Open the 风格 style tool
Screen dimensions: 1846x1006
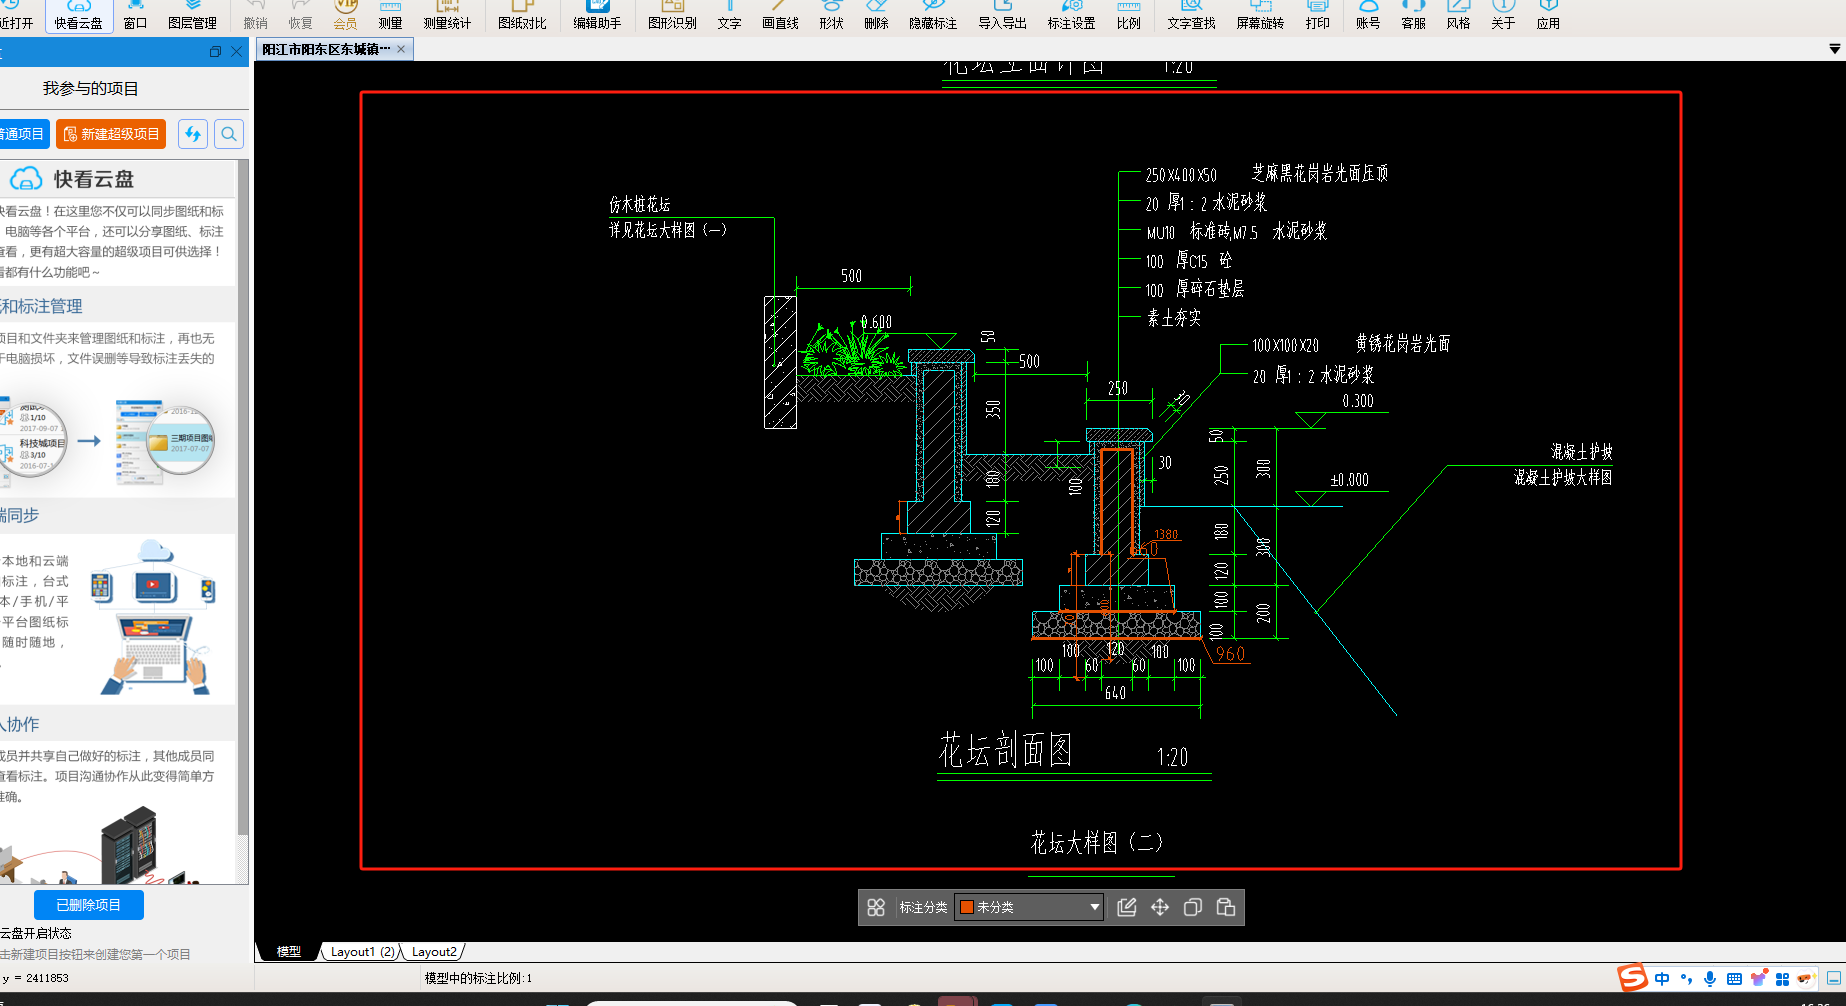click(x=1458, y=15)
